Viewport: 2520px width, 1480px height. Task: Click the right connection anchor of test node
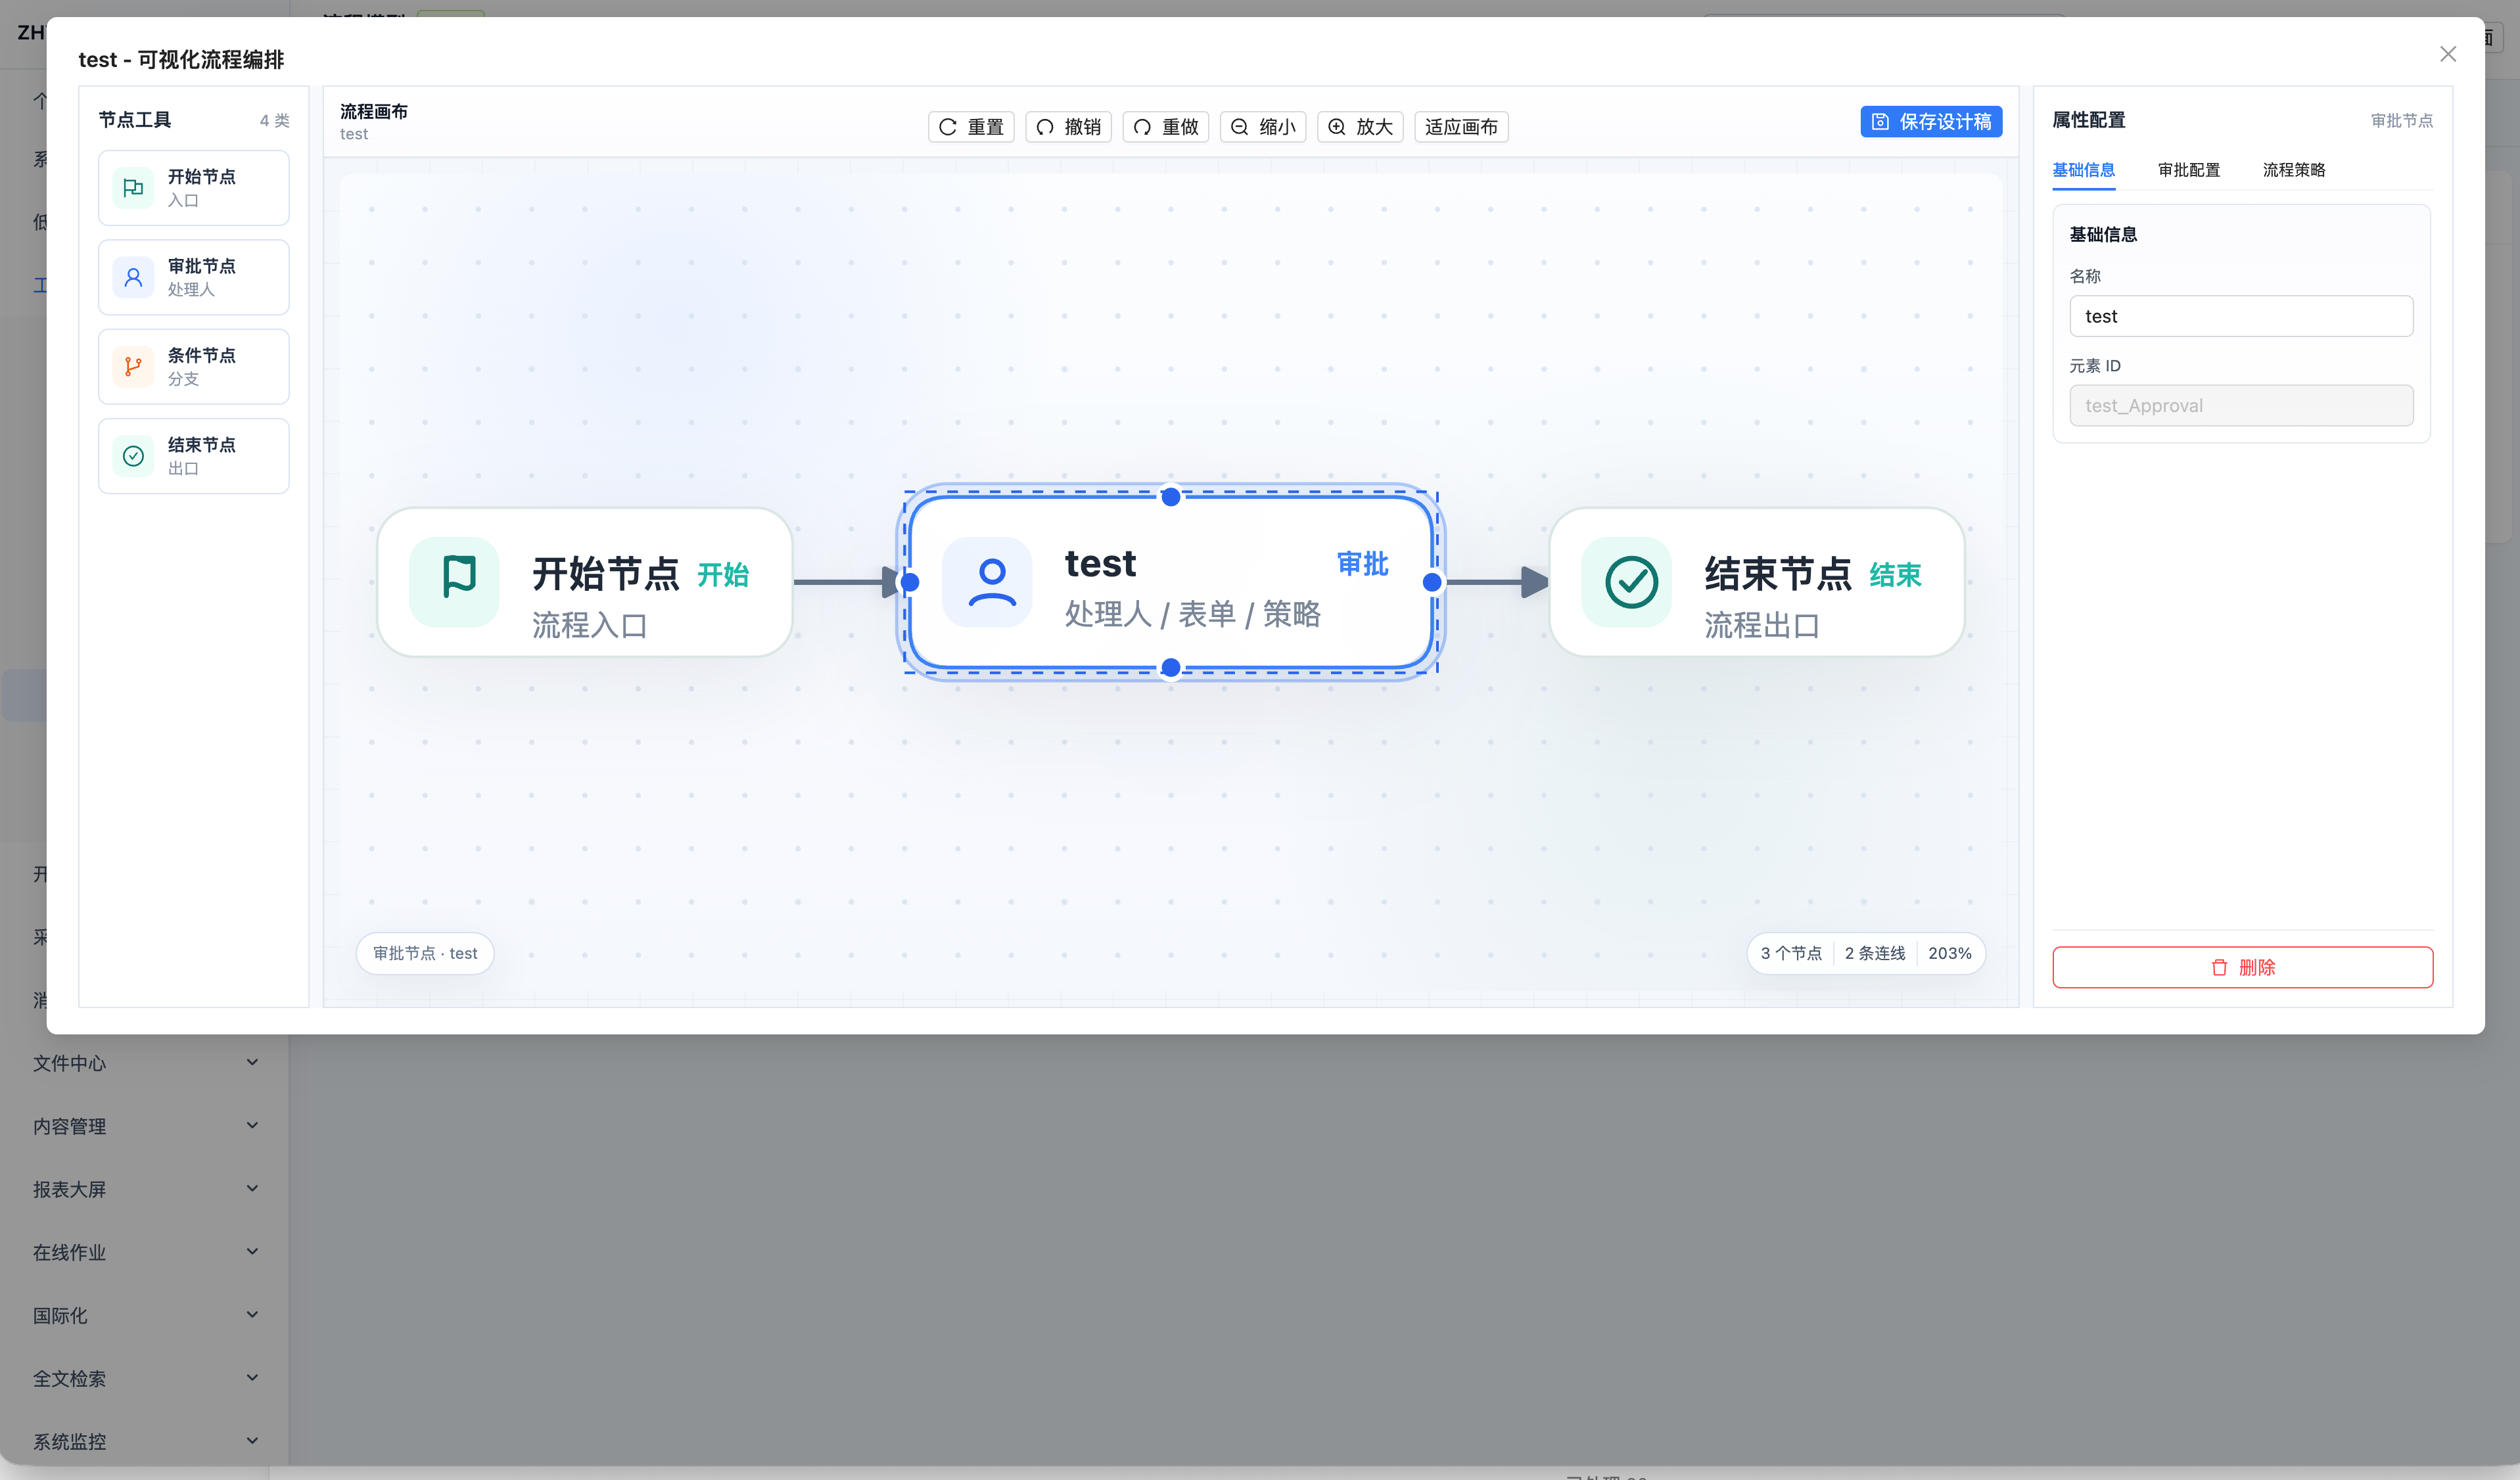(1432, 582)
